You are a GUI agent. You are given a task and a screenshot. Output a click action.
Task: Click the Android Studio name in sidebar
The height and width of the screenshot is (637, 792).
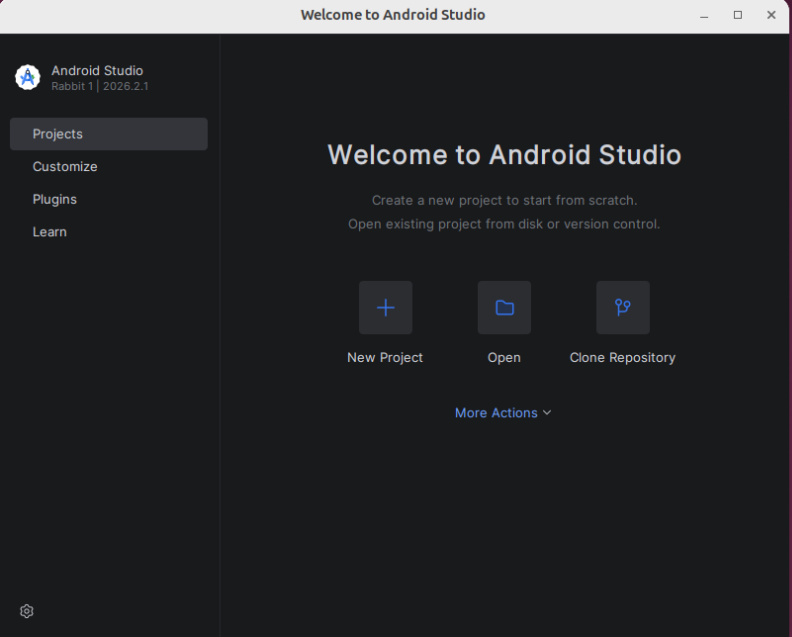point(97,70)
